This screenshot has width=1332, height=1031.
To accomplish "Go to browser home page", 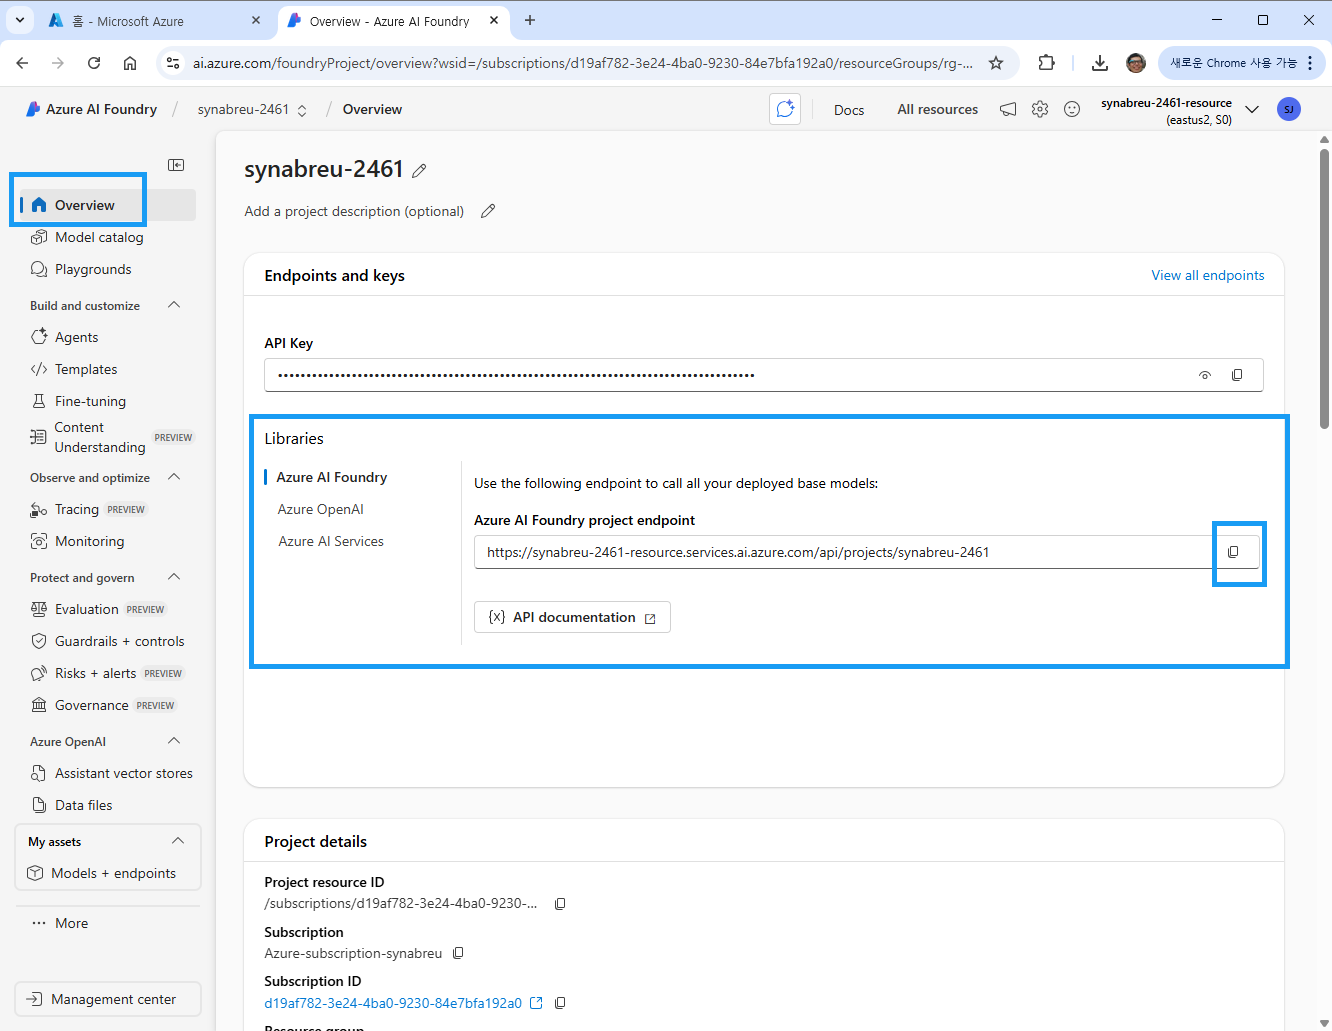I will point(130,63).
